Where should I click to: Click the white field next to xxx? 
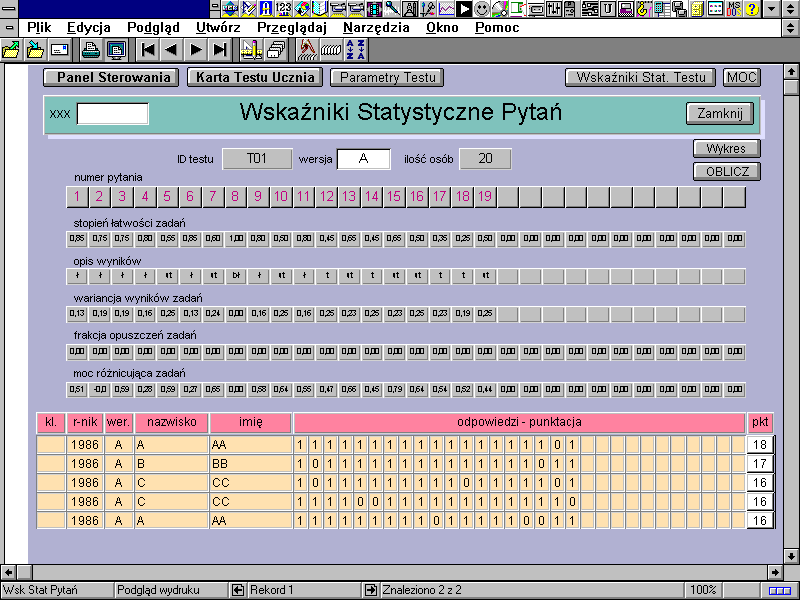(112, 114)
